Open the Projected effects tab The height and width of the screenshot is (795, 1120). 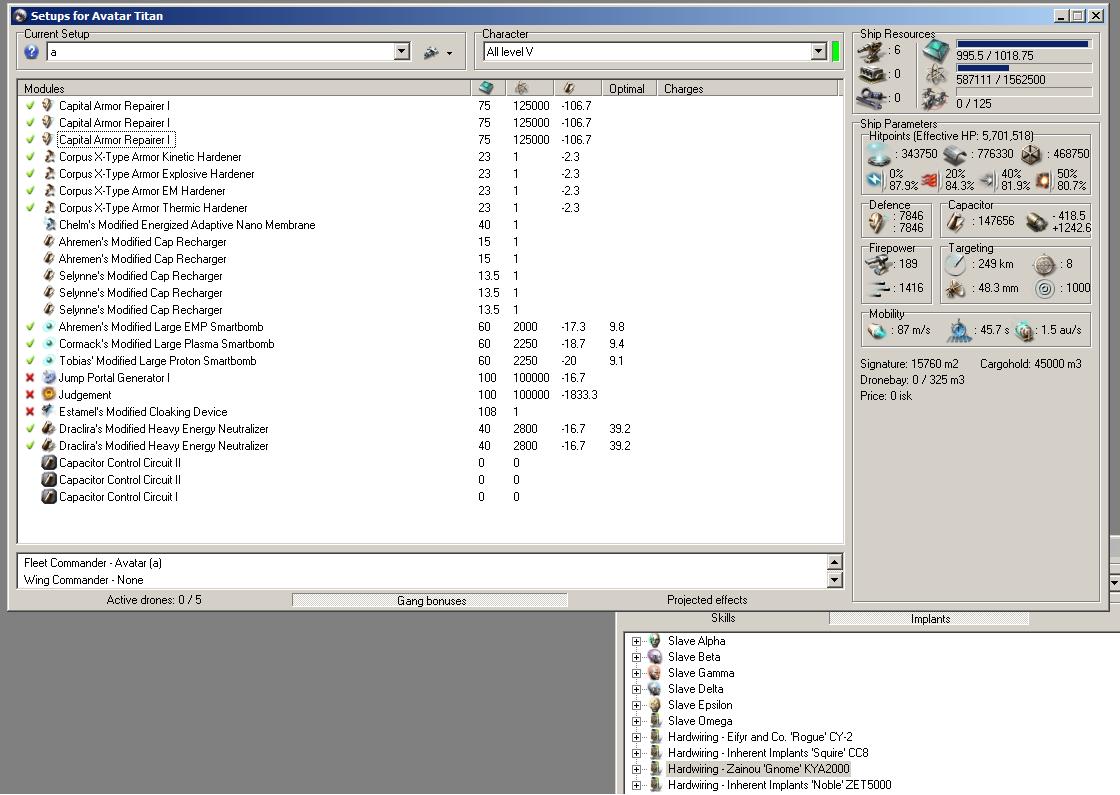click(x=707, y=600)
